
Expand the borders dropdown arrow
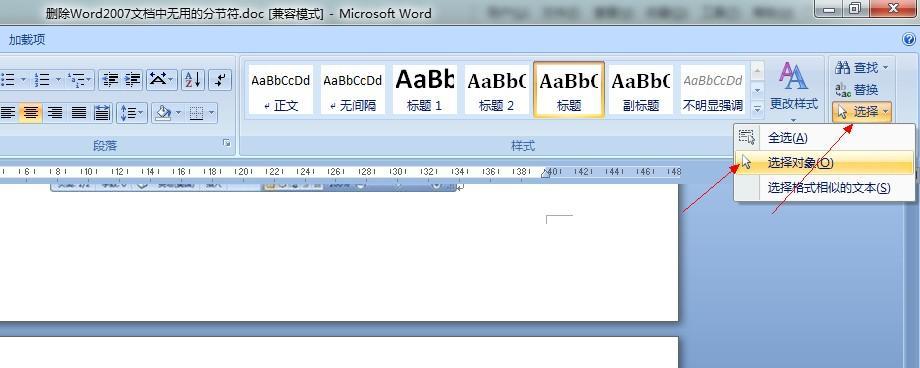[211, 113]
